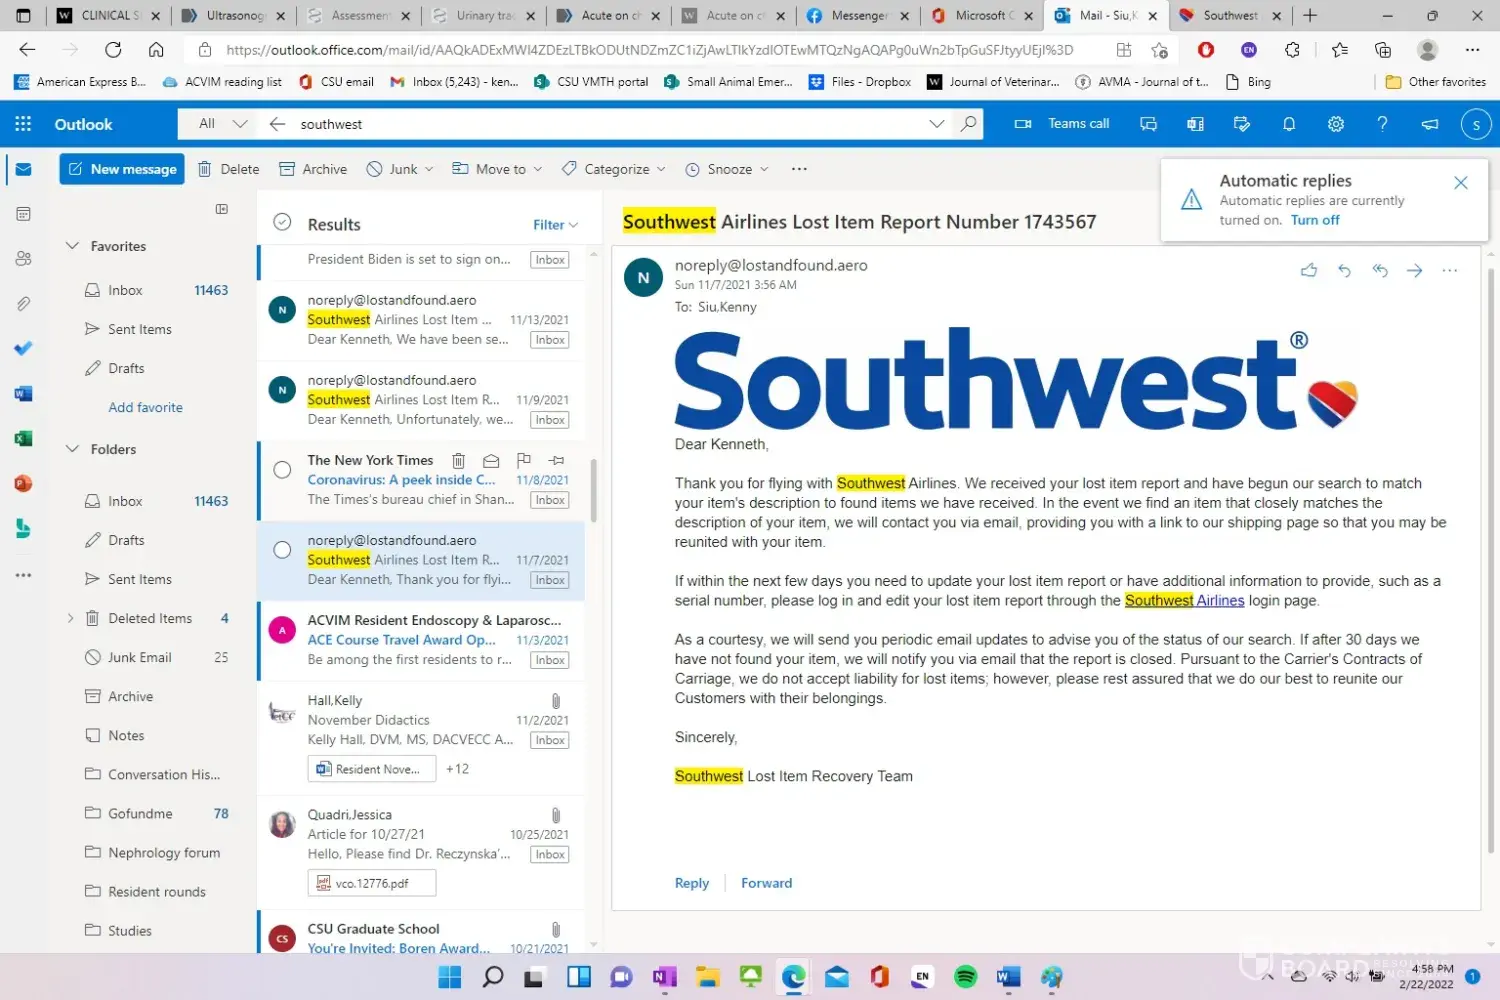Image resolution: width=1500 pixels, height=1000 pixels.
Task: Open Outlook notifications bell
Action: [1289, 124]
